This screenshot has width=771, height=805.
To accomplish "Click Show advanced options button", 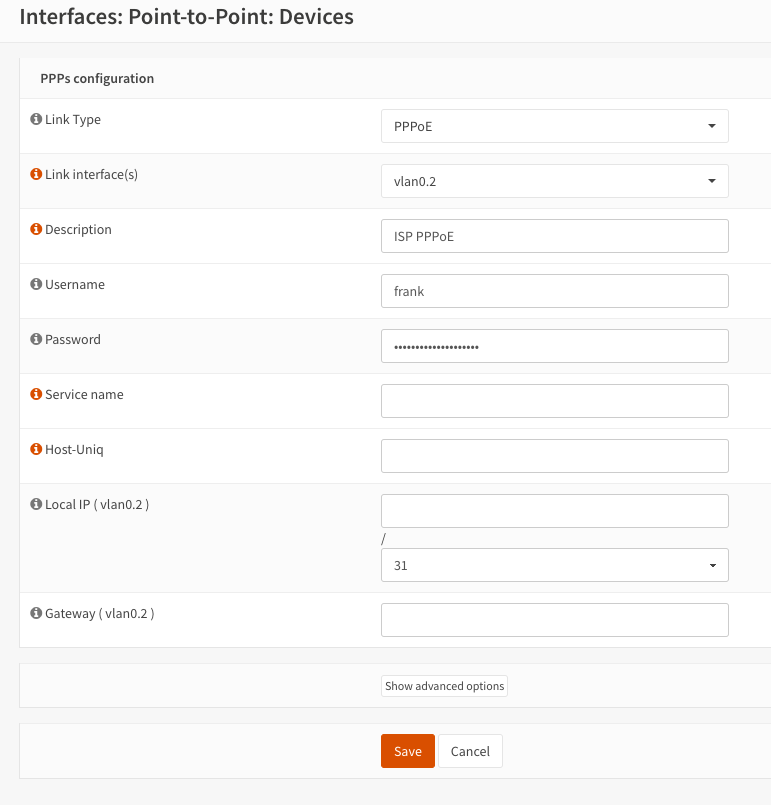I will tap(444, 686).
